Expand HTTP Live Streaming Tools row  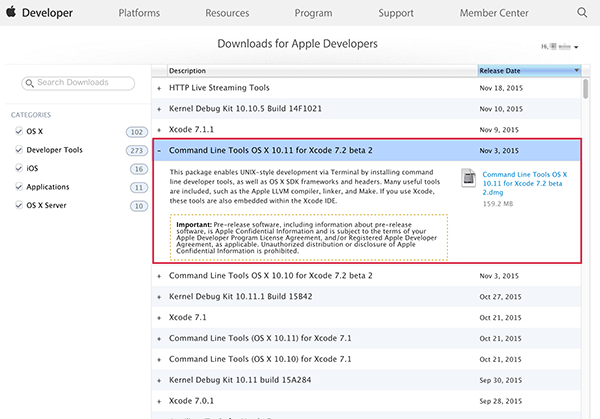[x=159, y=88]
